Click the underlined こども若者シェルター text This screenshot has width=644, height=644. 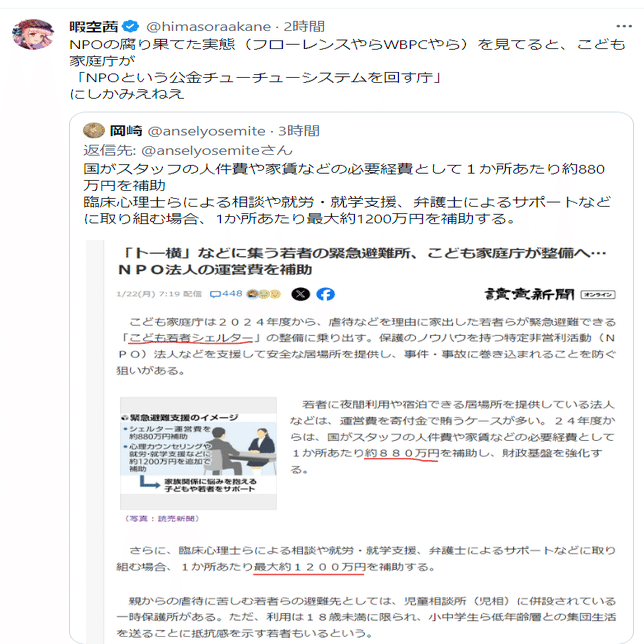click(191, 338)
